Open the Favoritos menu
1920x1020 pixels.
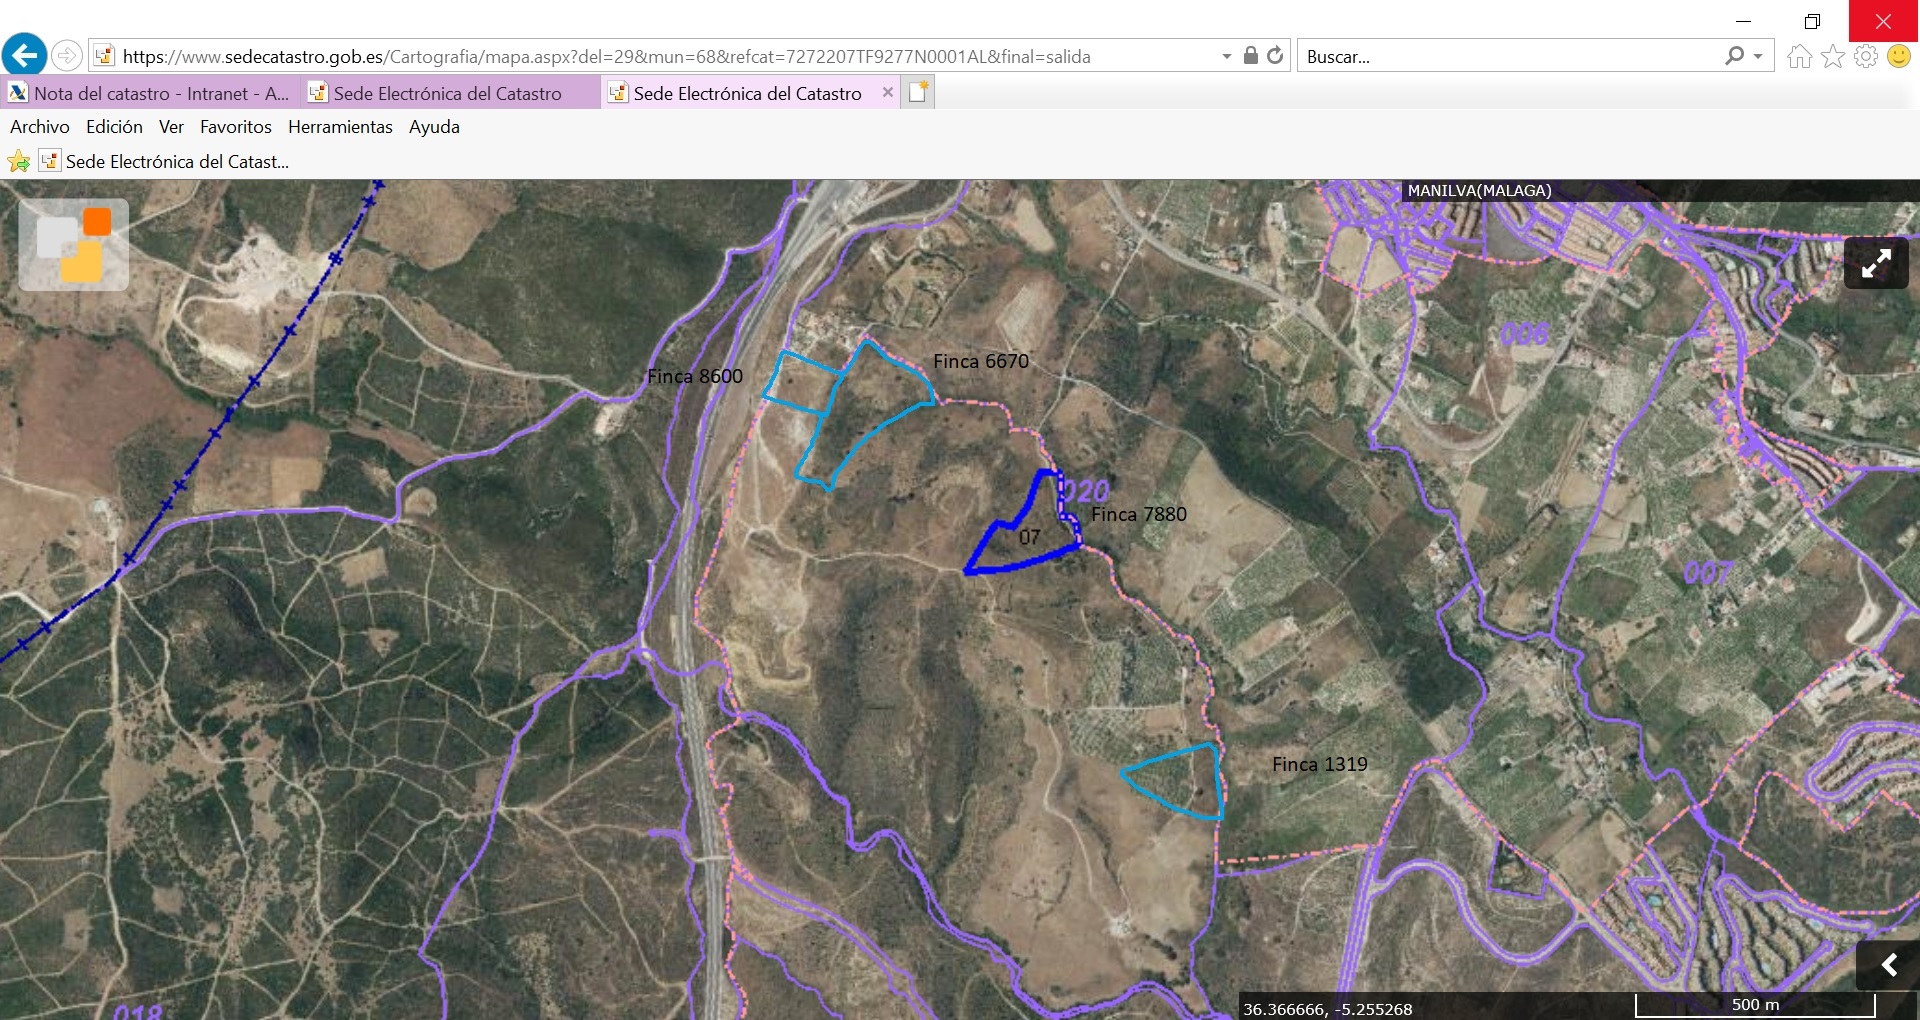[235, 127]
